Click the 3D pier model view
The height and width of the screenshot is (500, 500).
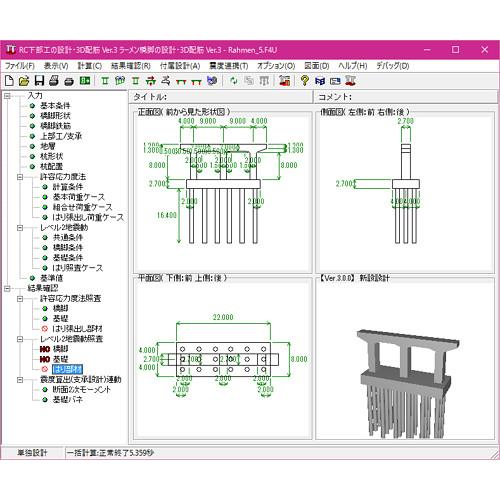[405, 360]
